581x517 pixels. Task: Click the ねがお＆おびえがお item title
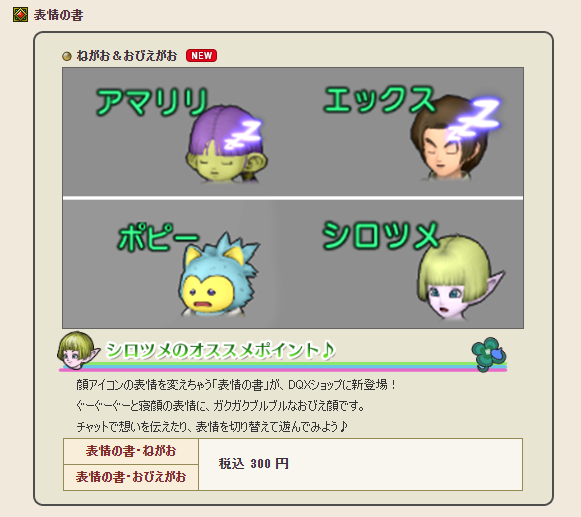[127, 56]
